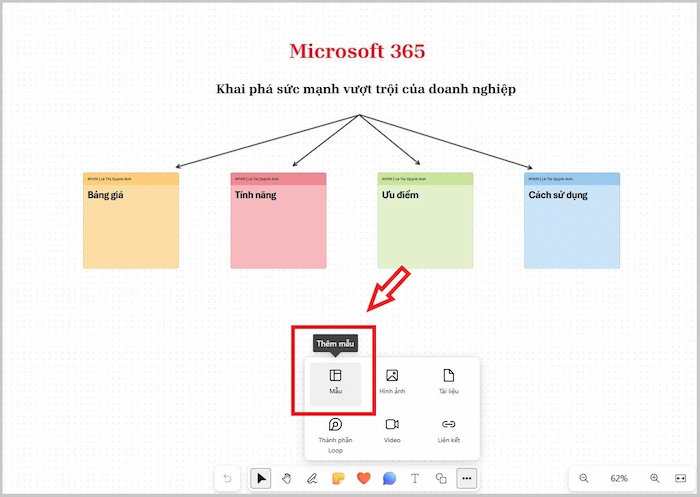Activate the pan hand tool
Screen dimensions: 700x497
click(286, 479)
